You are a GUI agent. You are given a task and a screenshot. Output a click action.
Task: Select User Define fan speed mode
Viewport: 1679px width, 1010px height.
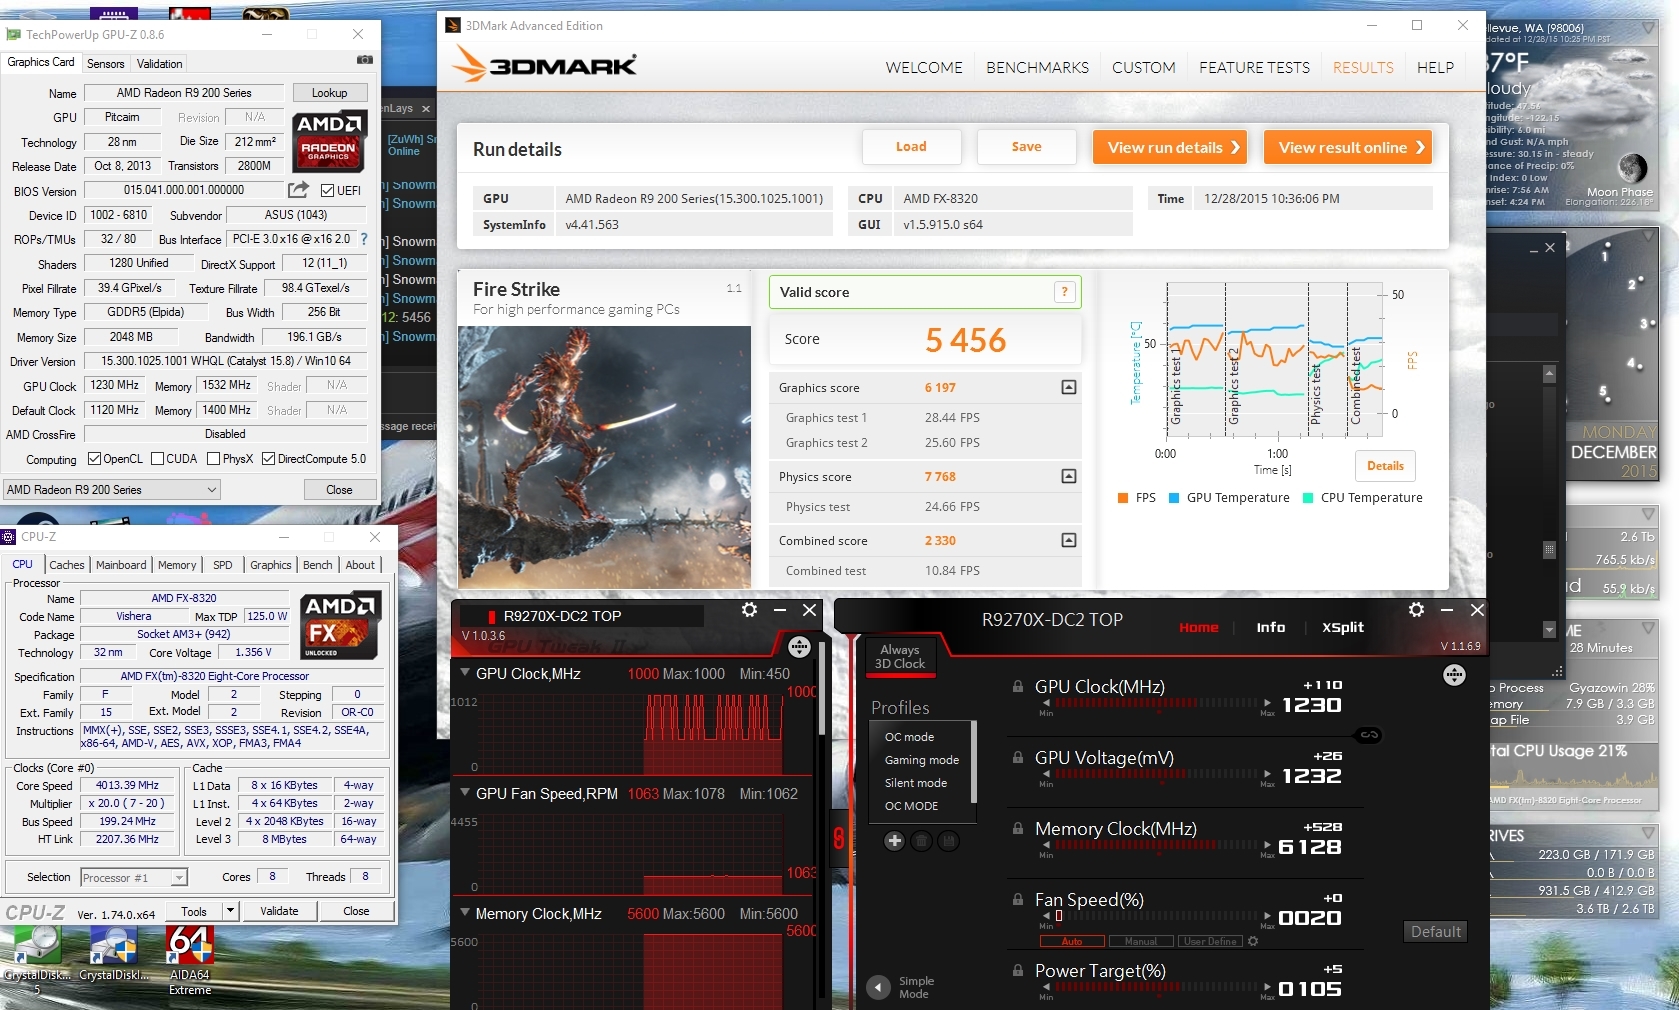(x=1210, y=941)
